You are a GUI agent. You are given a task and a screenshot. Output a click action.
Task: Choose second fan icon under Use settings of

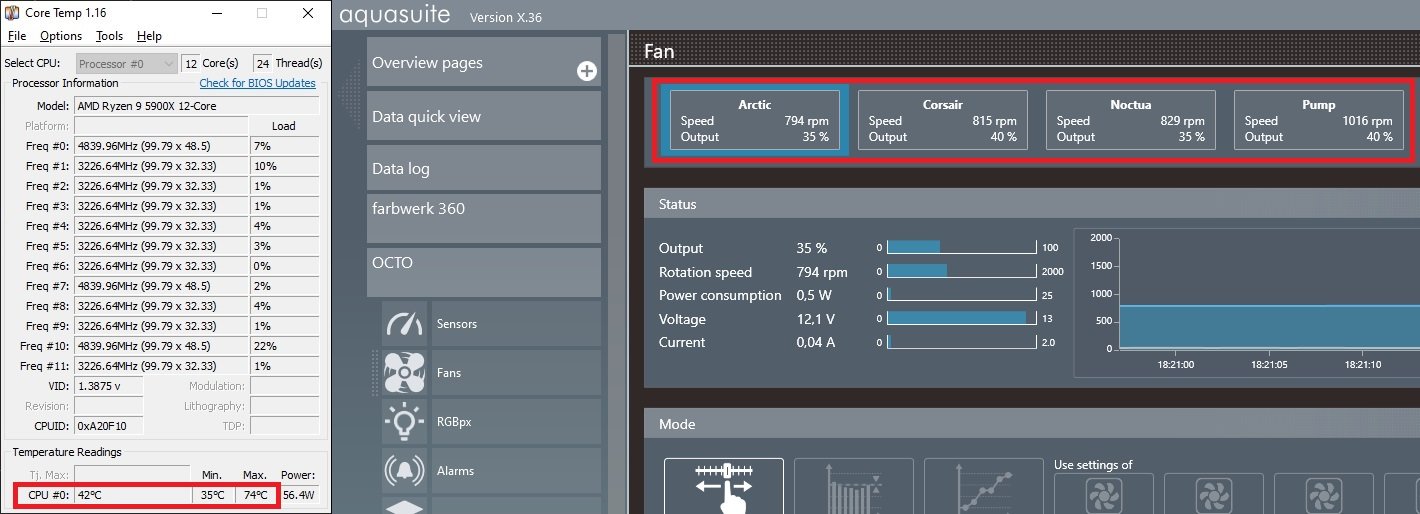pyautogui.click(x=1213, y=494)
